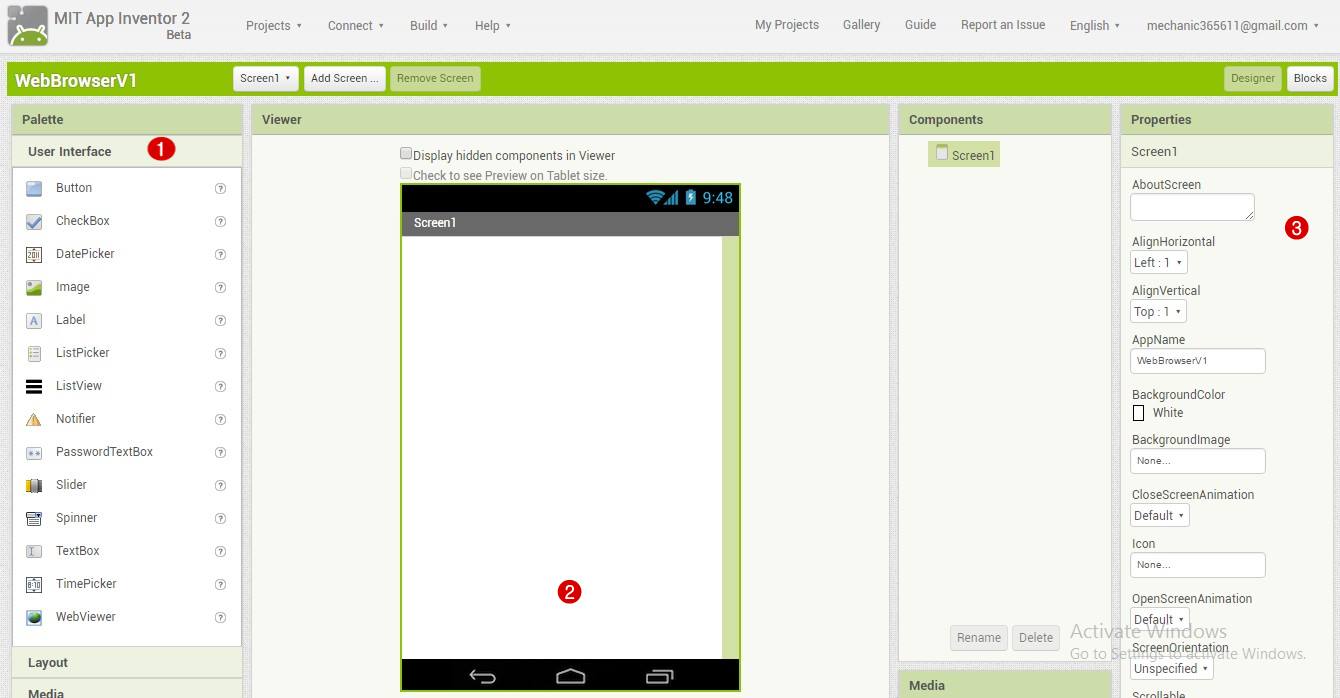Toggle the Preview on Tablet size checkbox
This screenshot has width=1340, height=698.
(x=406, y=174)
